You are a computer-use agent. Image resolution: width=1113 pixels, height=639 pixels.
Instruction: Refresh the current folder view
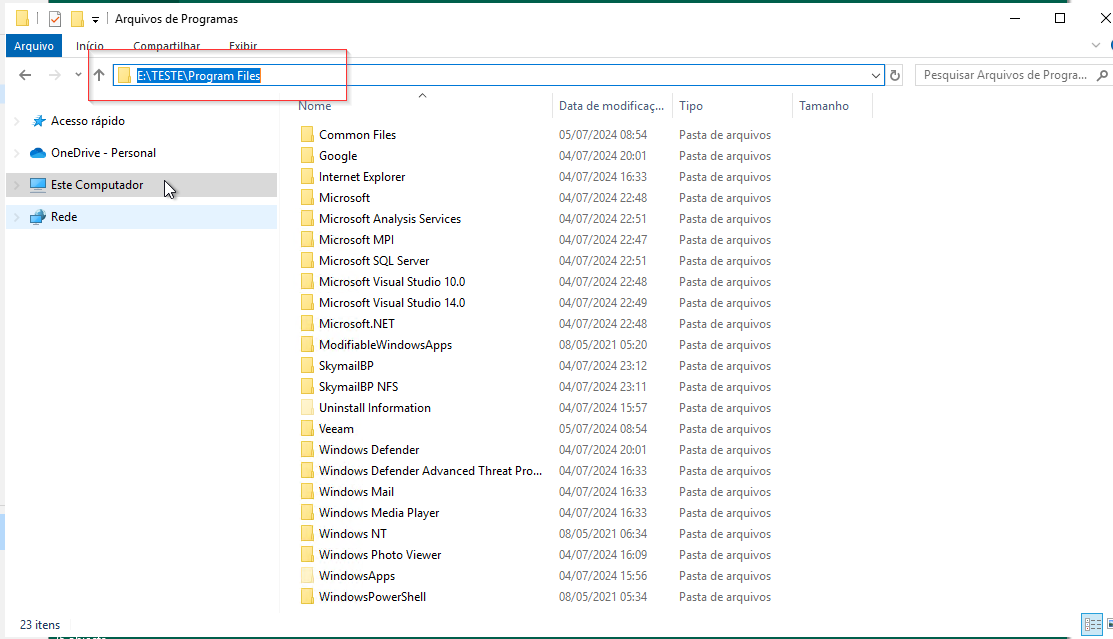tap(895, 75)
